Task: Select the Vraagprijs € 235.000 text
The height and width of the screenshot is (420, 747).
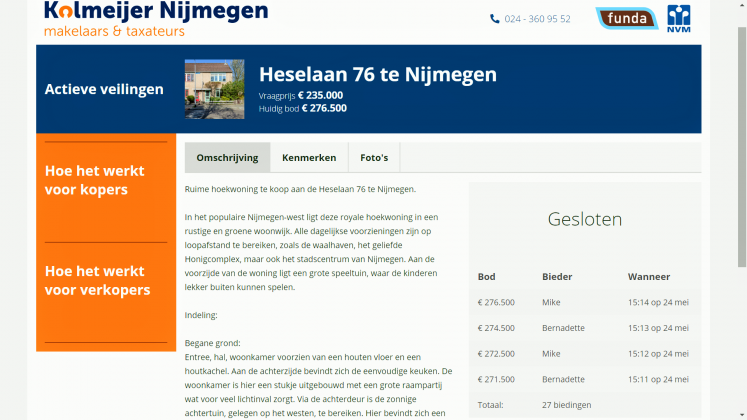Action: (x=301, y=95)
